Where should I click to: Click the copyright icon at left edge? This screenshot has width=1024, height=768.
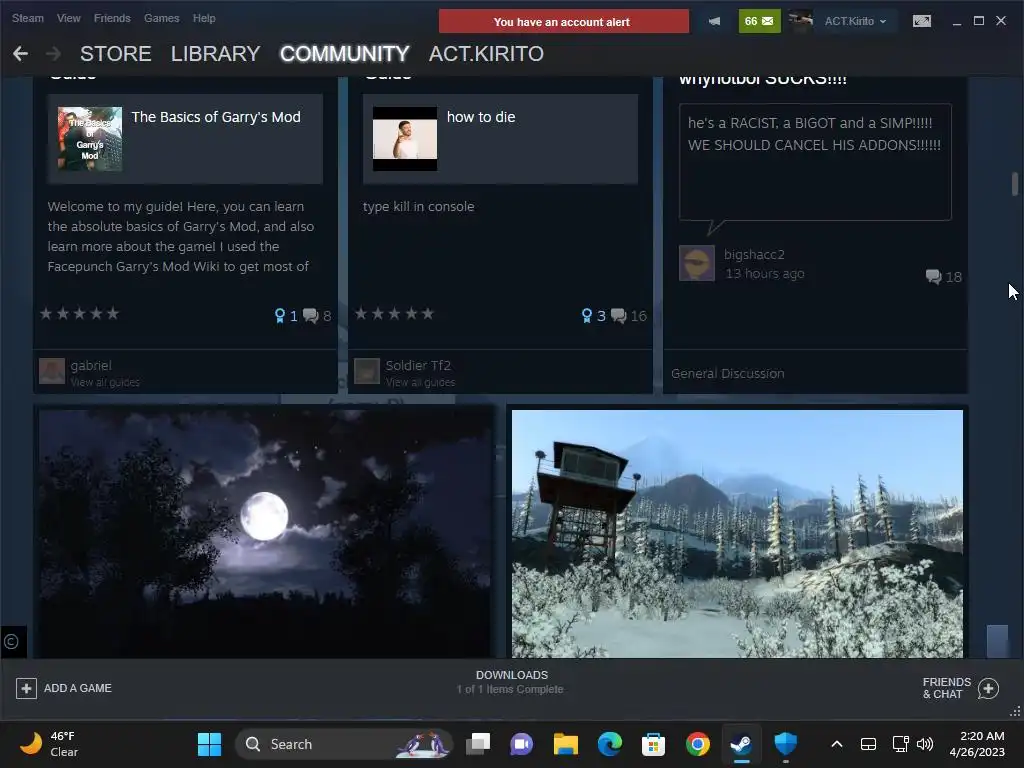click(x=11, y=641)
